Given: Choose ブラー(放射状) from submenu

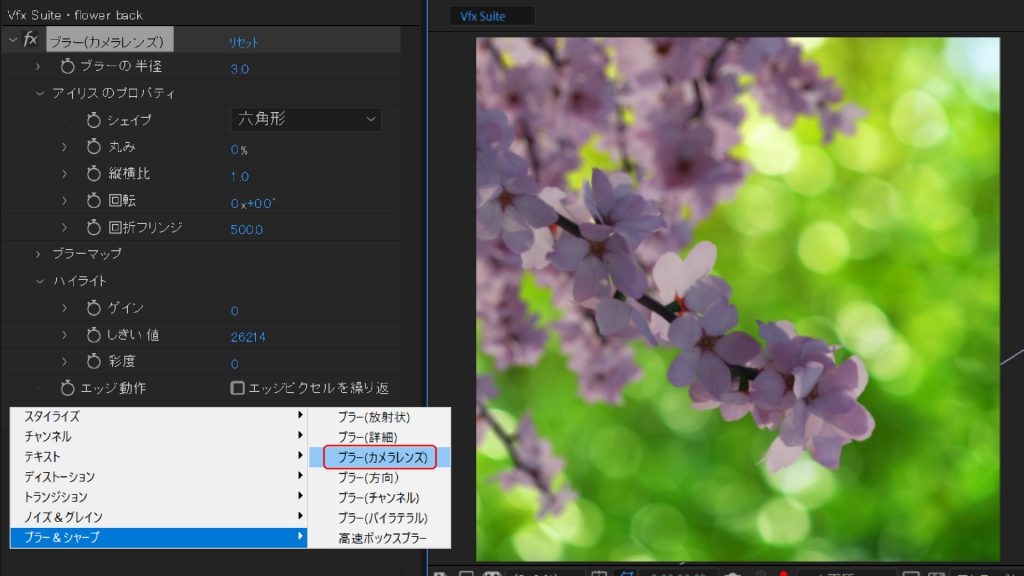Looking at the screenshot, I should (x=379, y=417).
